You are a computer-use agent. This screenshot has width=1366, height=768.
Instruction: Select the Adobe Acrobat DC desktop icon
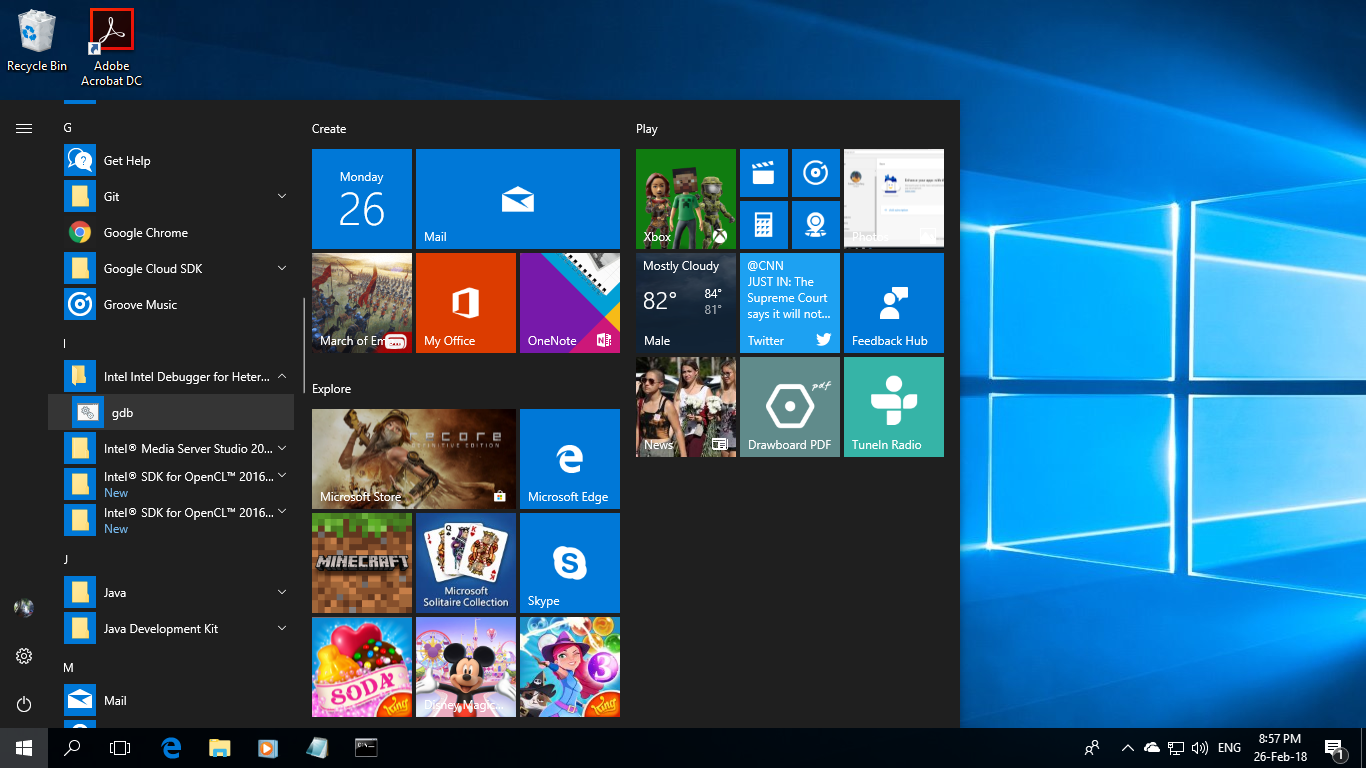coord(112,47)
